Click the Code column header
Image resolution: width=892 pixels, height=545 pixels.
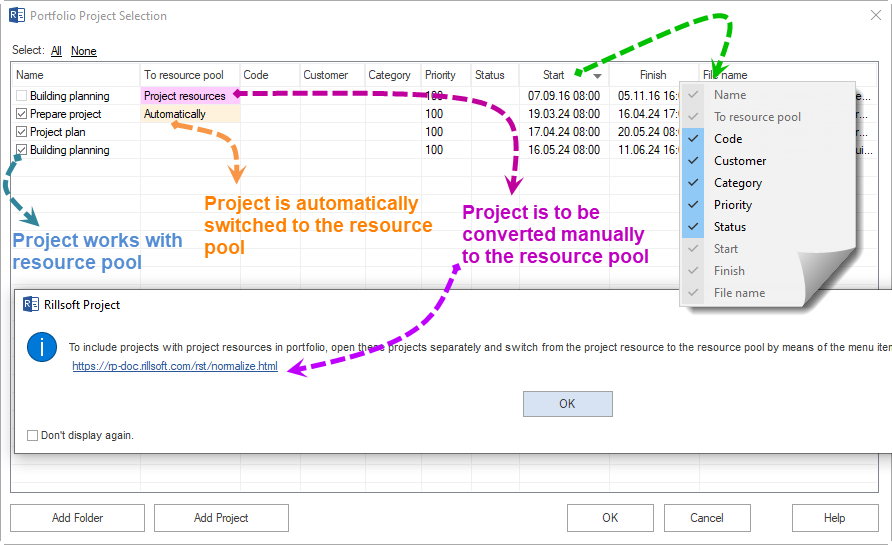tap(270, 75)
